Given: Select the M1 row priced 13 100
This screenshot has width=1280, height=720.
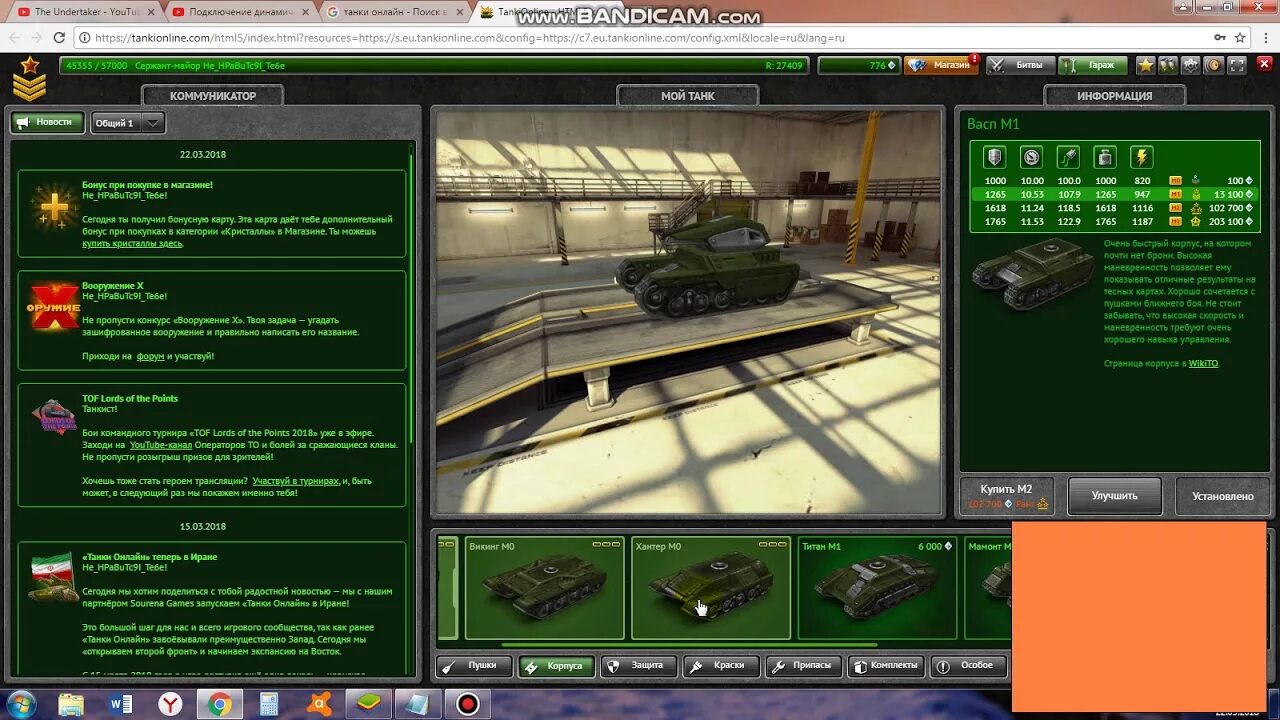Looking at the screenshot, I should [1114, 194].
